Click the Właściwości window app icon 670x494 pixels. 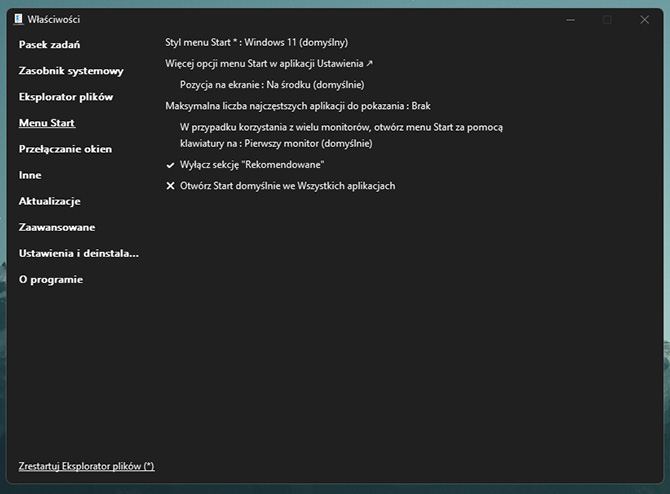pos(18,19)
